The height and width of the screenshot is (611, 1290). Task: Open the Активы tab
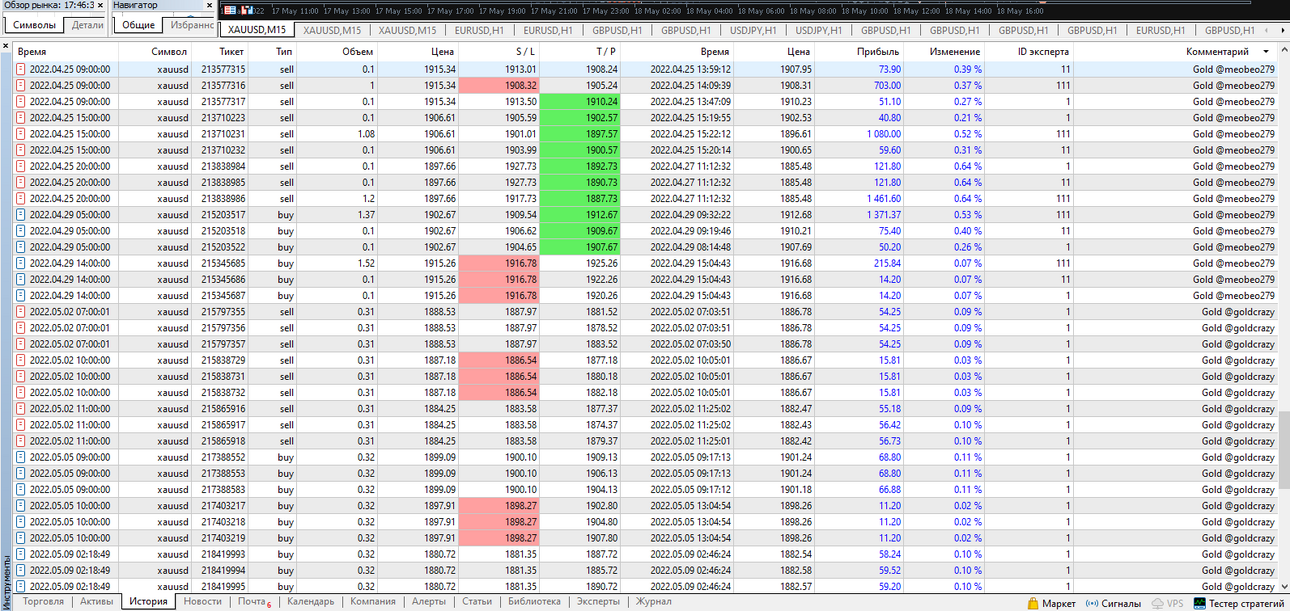[x=96, y=602]
